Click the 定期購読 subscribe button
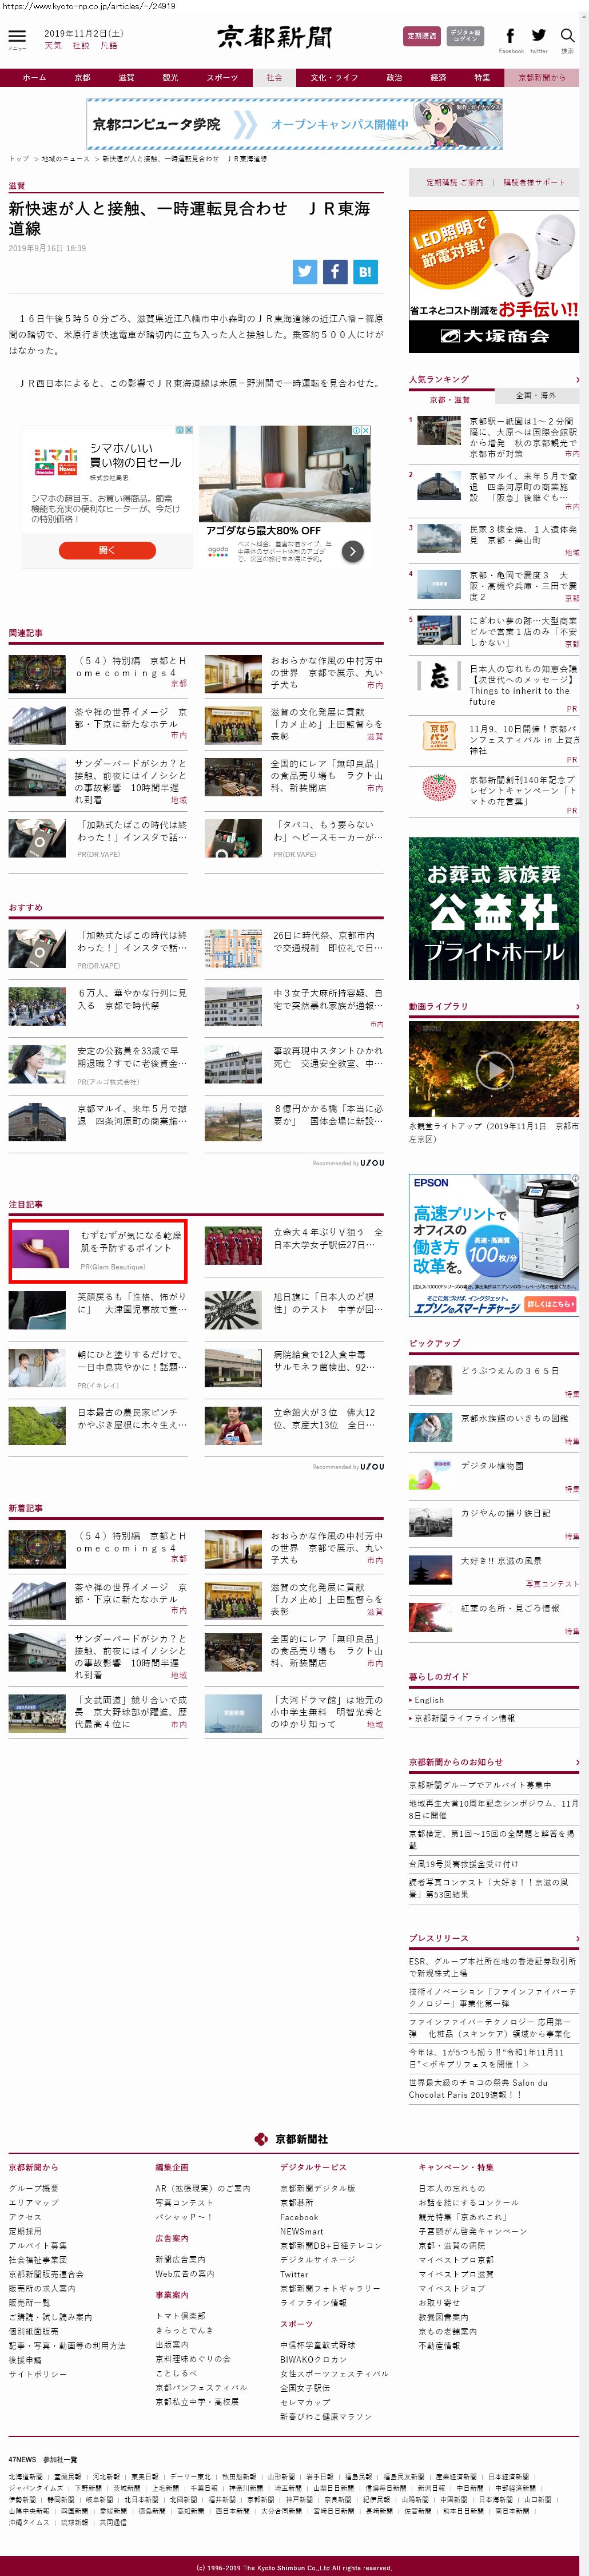Viewport: 589px width, 2576px height. (x=421, y=36)
